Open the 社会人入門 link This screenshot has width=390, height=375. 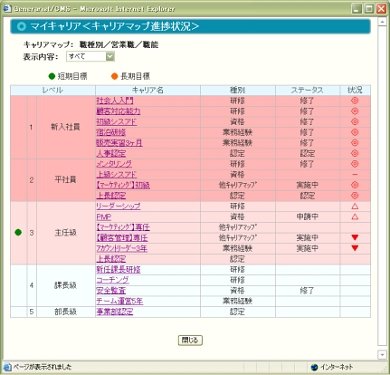[x=115, y=101]
